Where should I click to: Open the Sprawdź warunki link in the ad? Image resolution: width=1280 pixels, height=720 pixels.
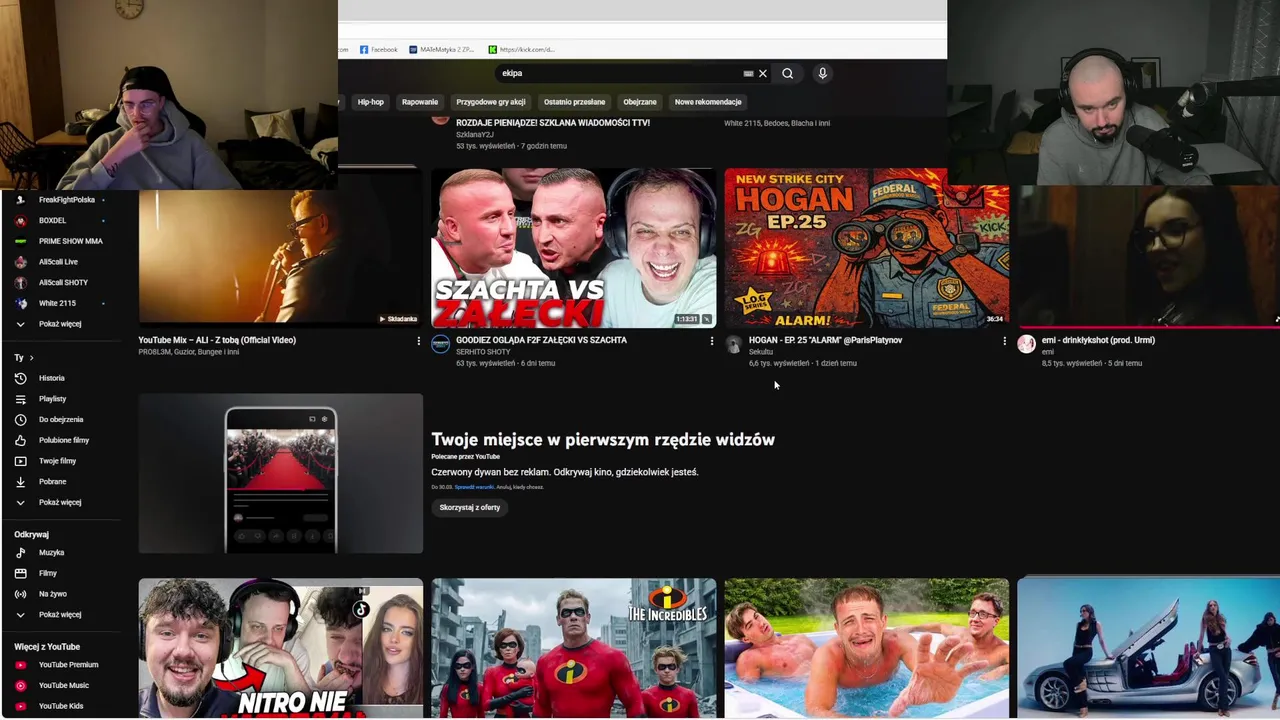coord(474,487)
